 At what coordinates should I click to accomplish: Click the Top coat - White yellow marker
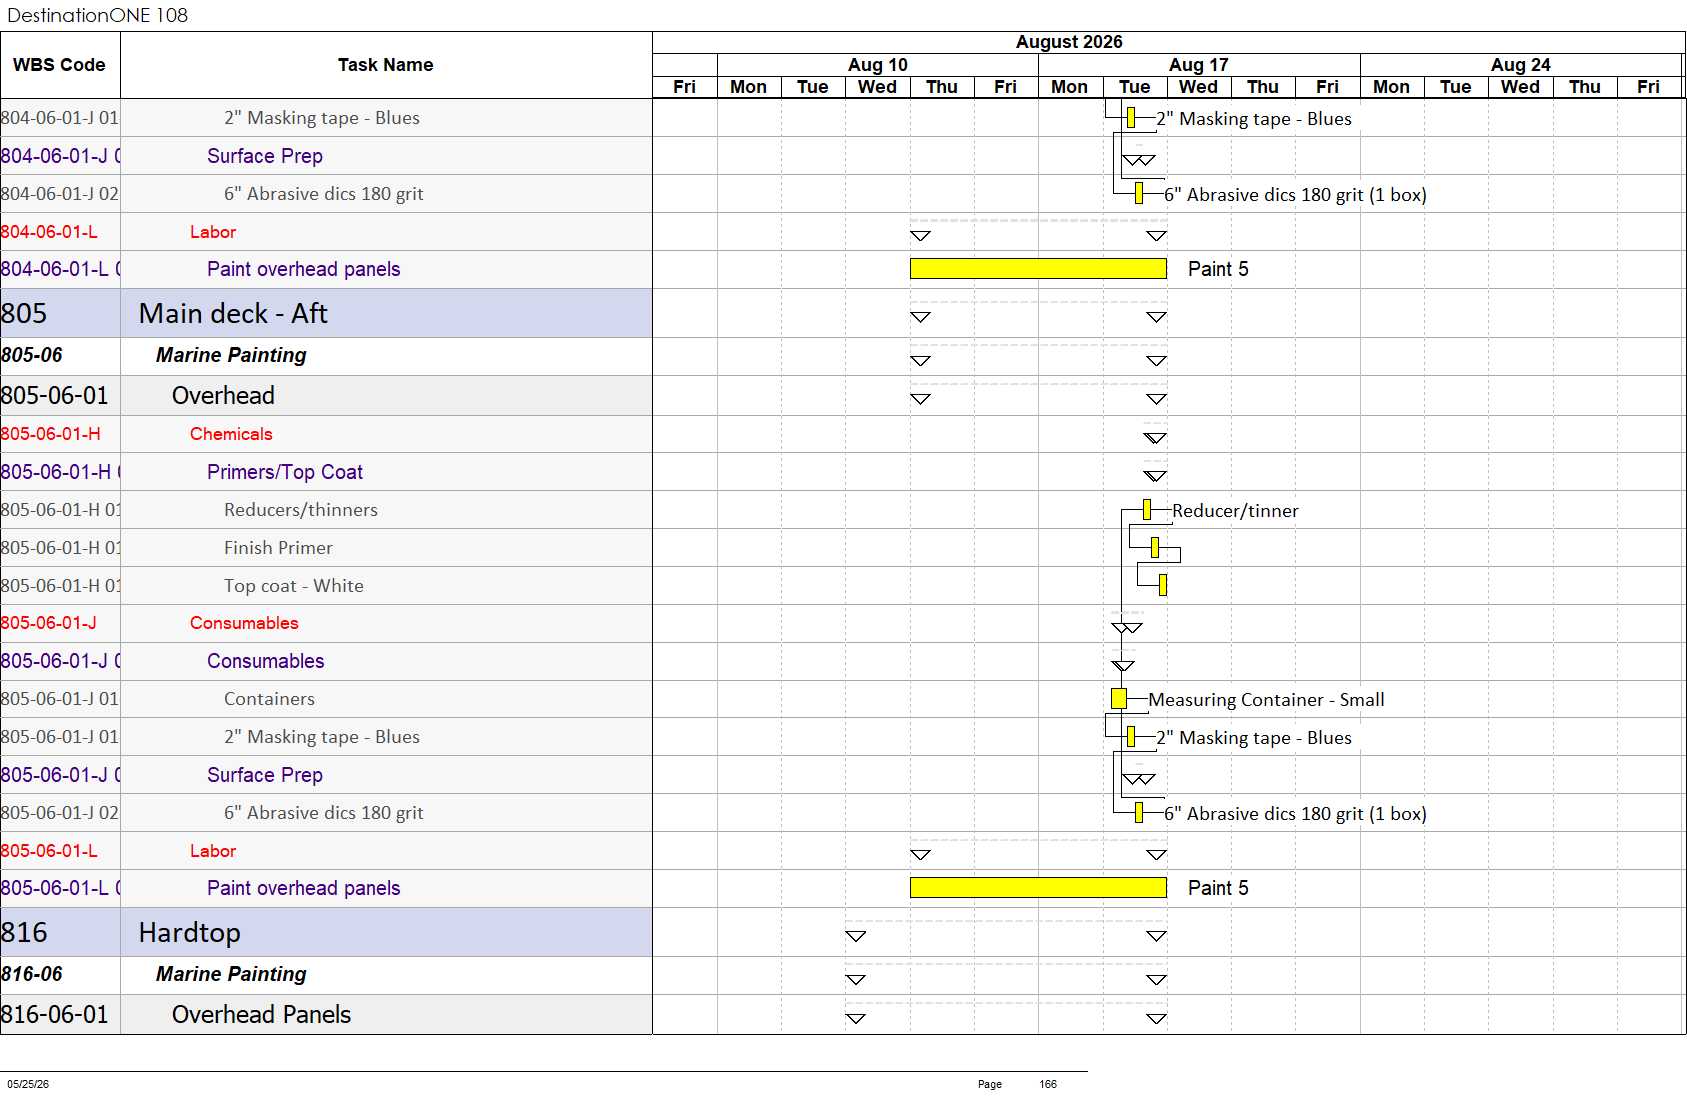(1163, 585)
